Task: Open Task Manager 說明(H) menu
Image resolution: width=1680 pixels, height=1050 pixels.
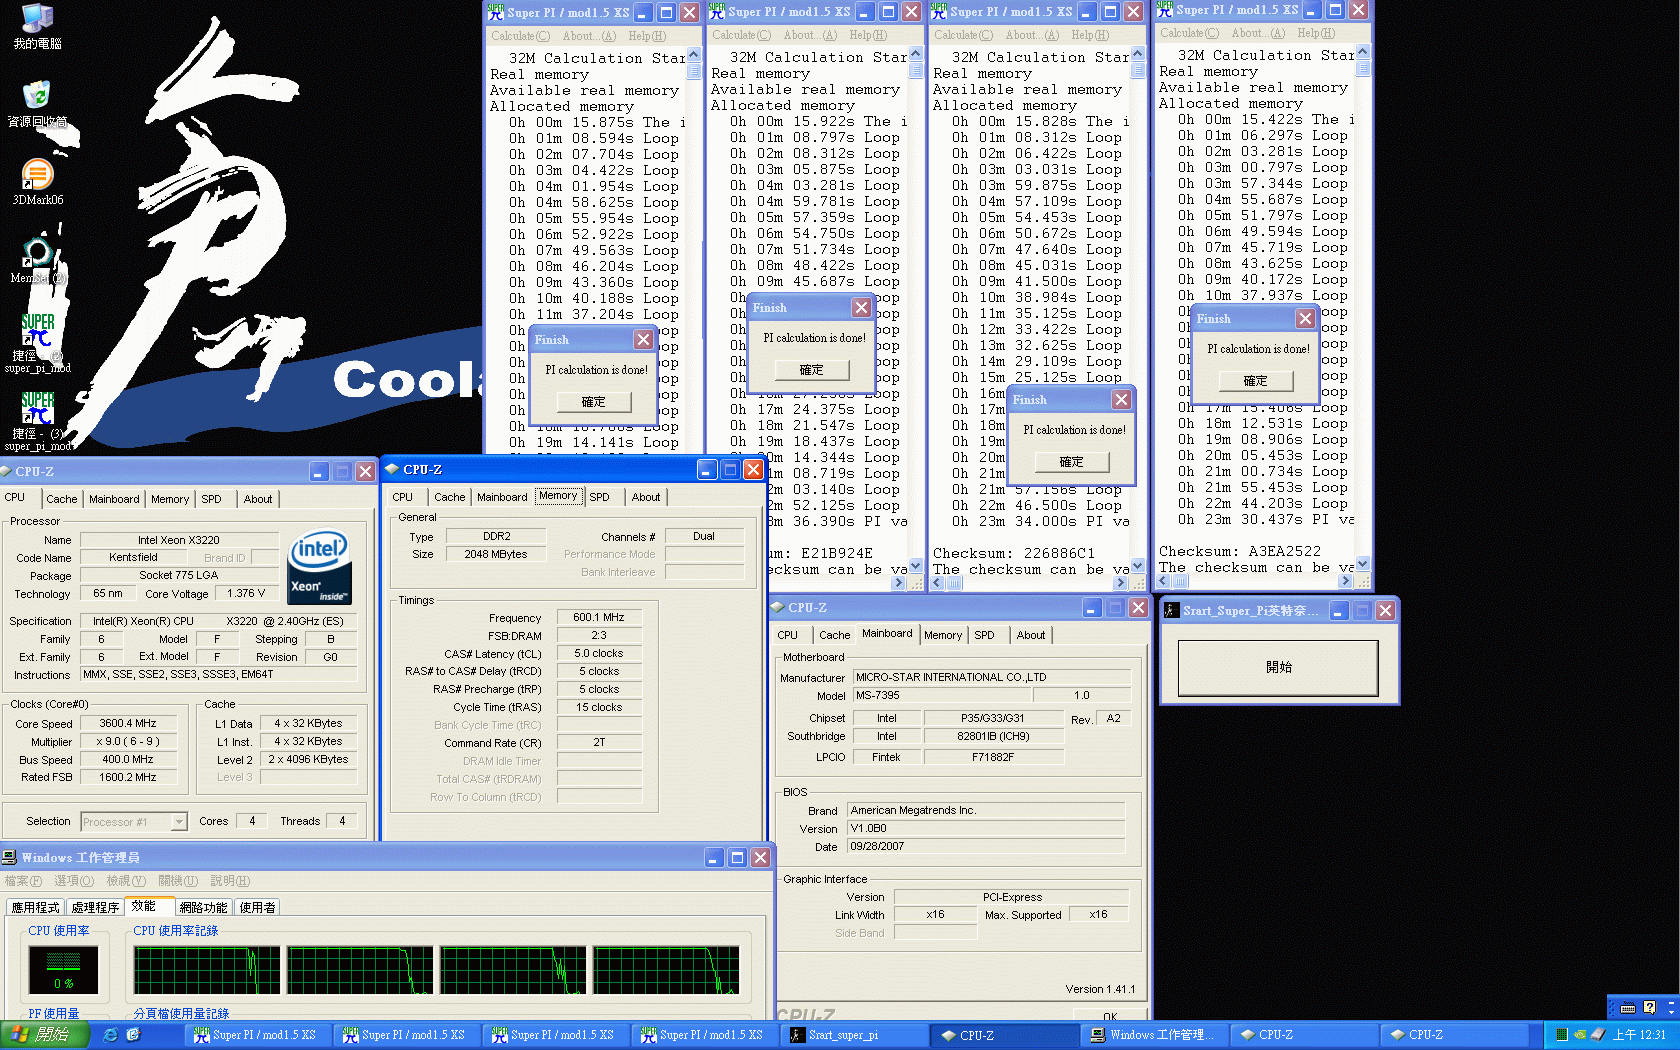Action: click(230, 881)
